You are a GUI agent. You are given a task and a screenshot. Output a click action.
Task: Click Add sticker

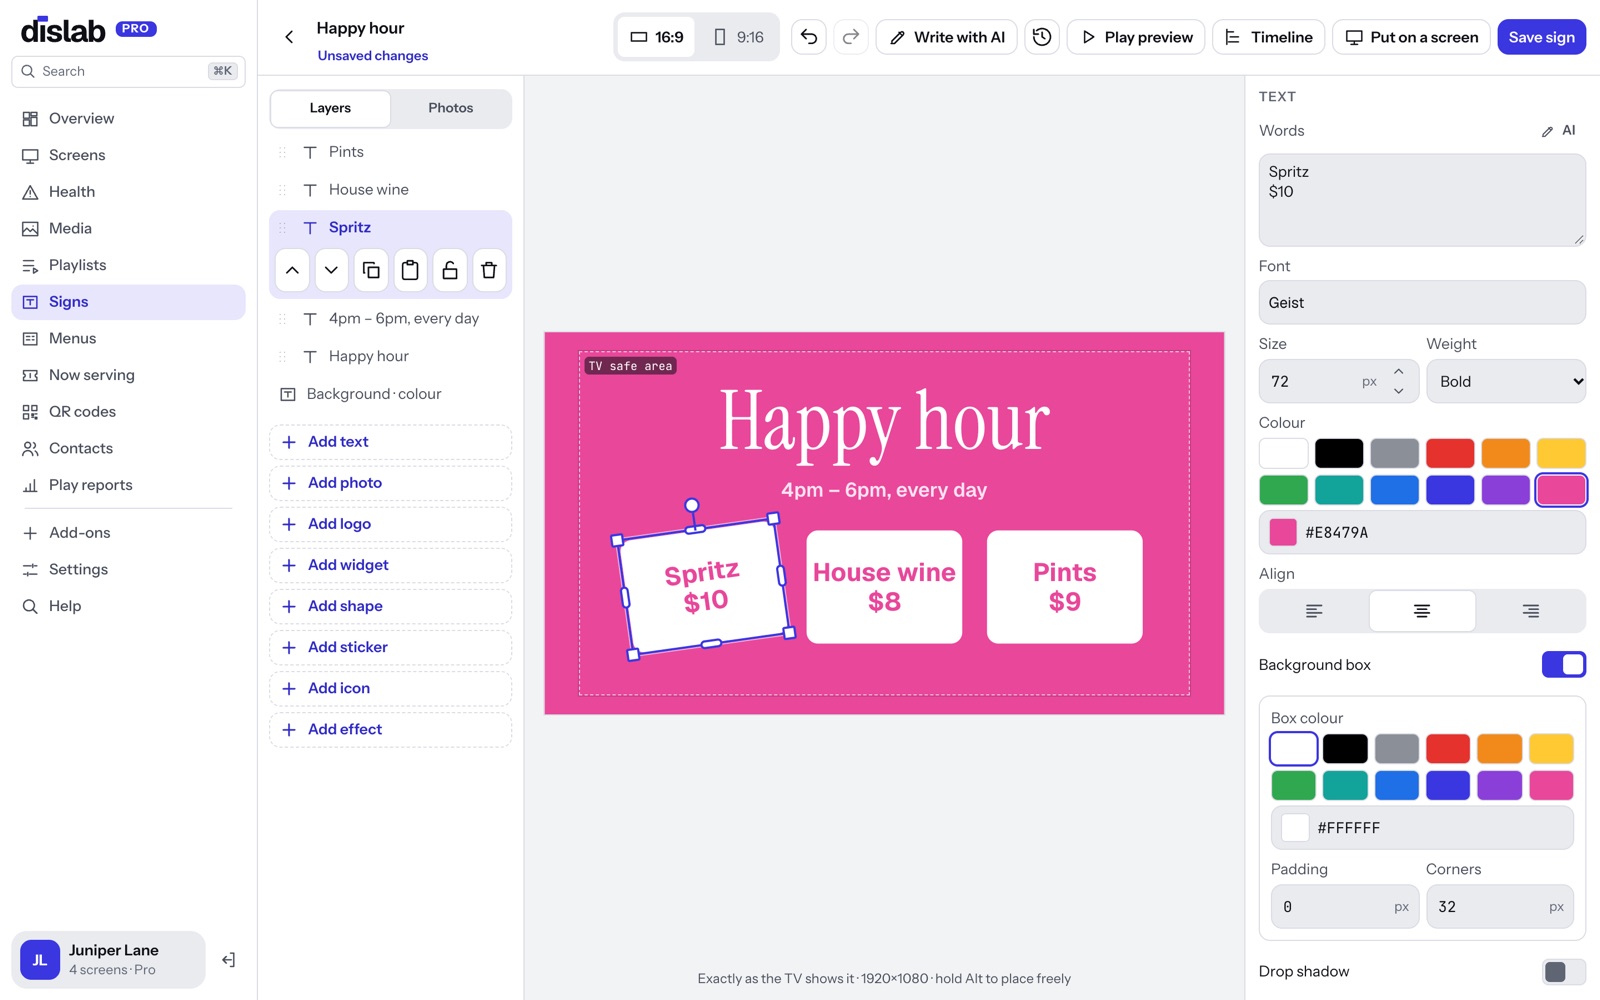coord(390,647)
